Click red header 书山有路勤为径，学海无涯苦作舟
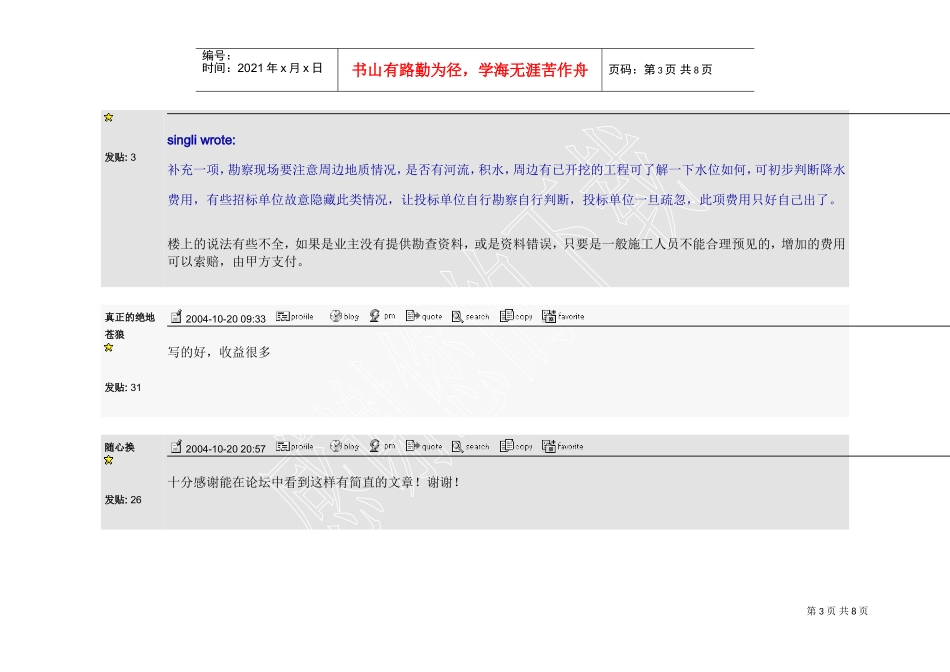The height and width of the screenshot is (672, 950). point(470,70)
